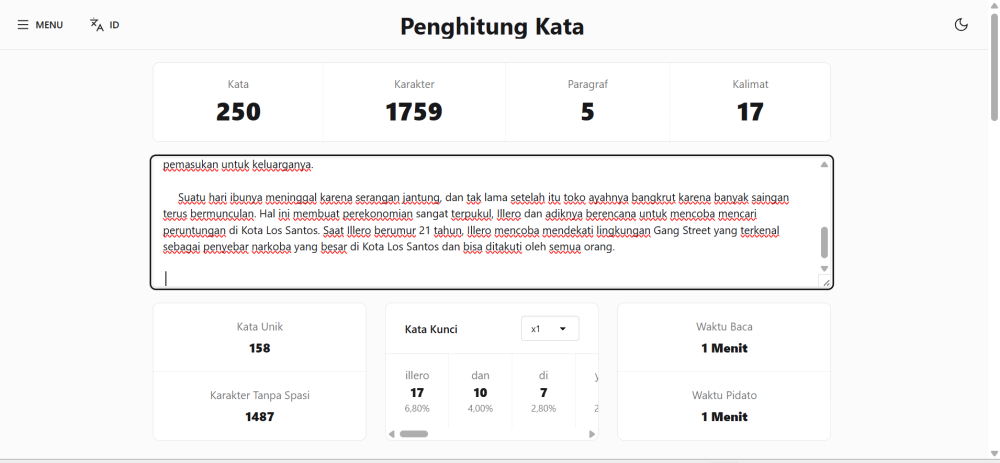The image size is (1000, 463).
Task: Select the 'illero' keyword entry
Action: point(417,392)
